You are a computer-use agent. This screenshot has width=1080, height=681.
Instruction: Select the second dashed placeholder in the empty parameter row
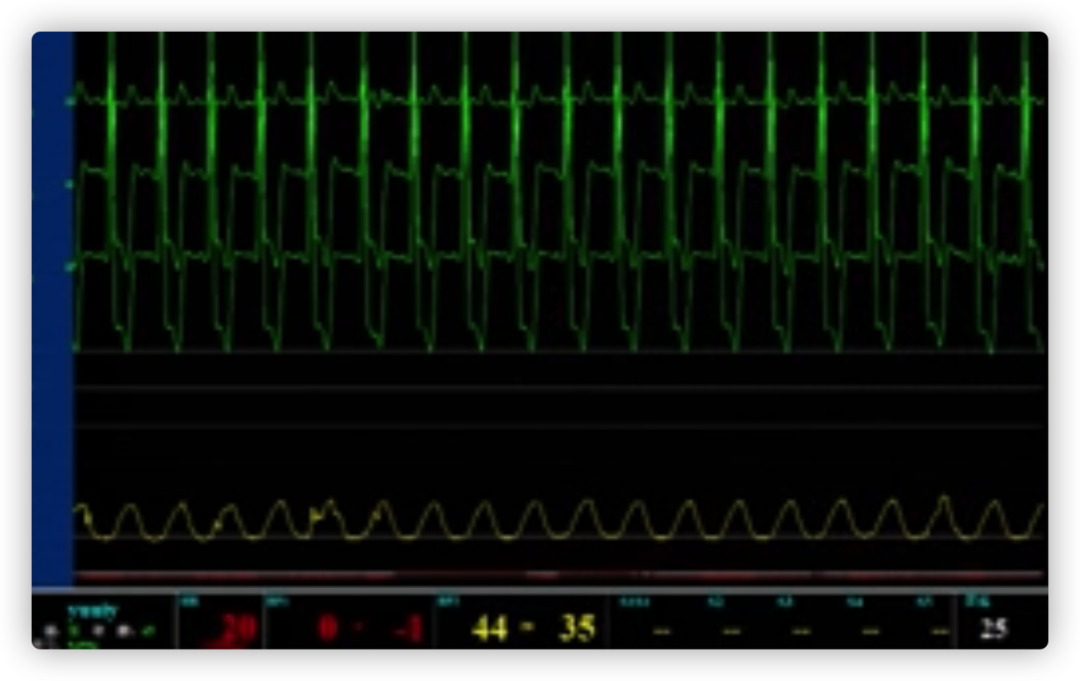click(731, 631)
